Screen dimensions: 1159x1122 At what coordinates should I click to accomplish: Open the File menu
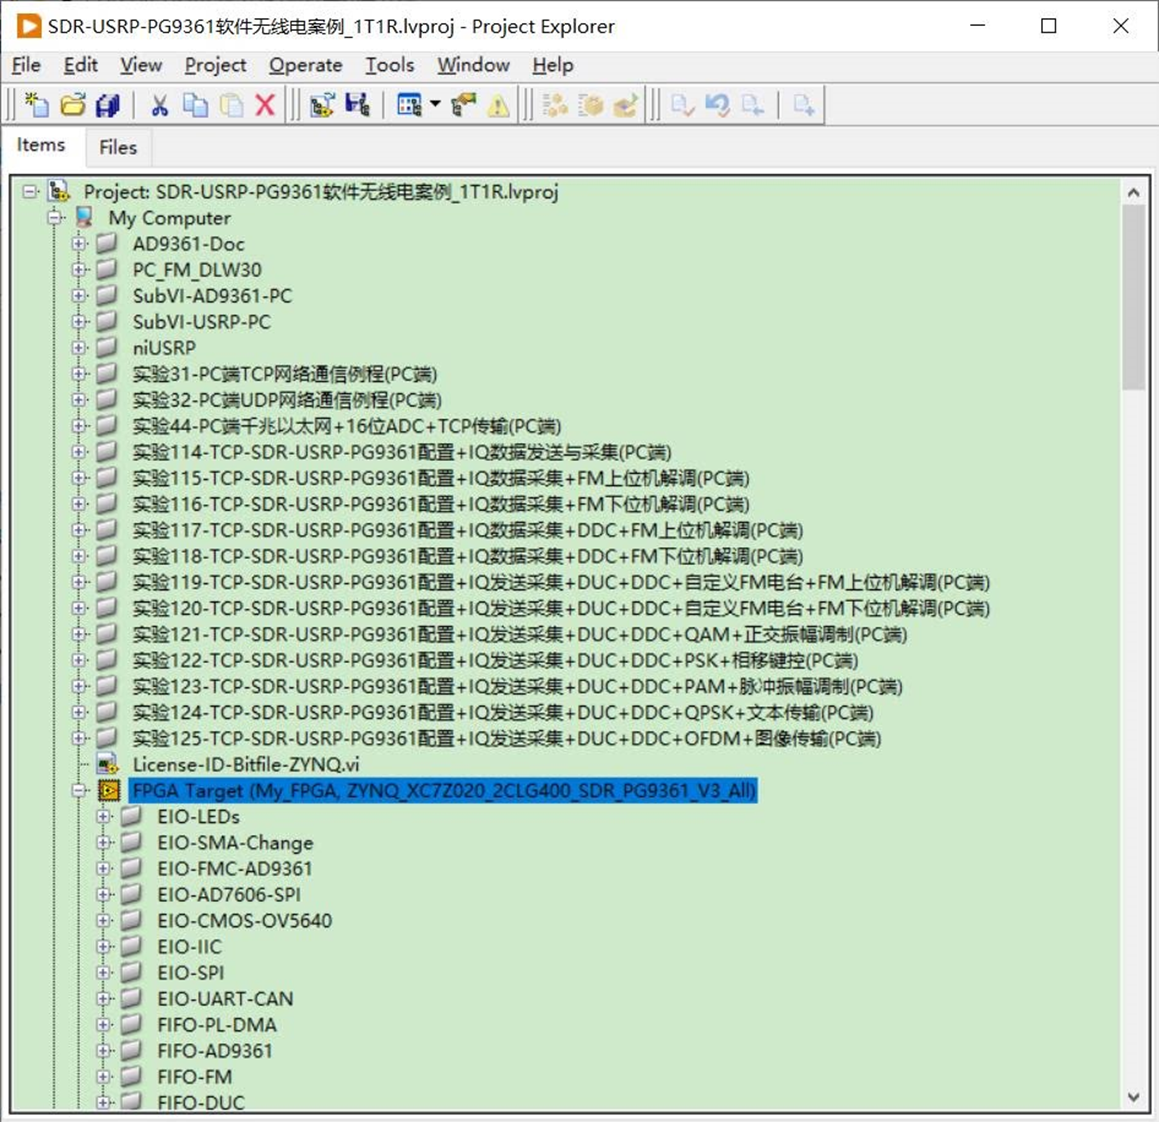[x=26, y=65]
